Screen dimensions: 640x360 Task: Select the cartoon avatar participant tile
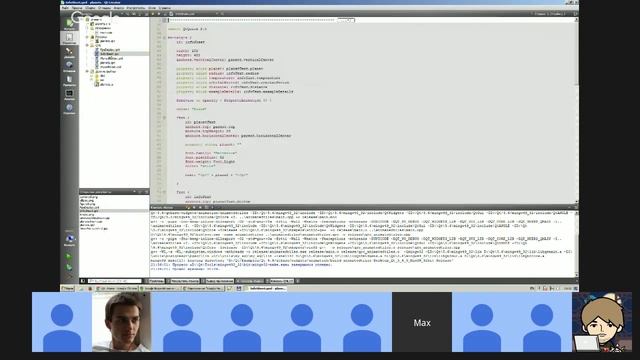click(x=602, y=322)
